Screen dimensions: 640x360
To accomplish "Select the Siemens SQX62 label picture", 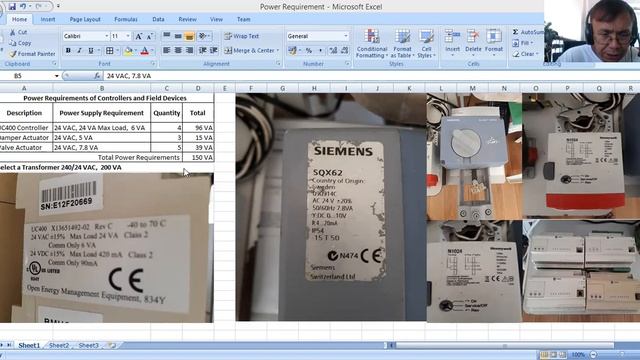I will pyautogui.click(x=331, y=207).
